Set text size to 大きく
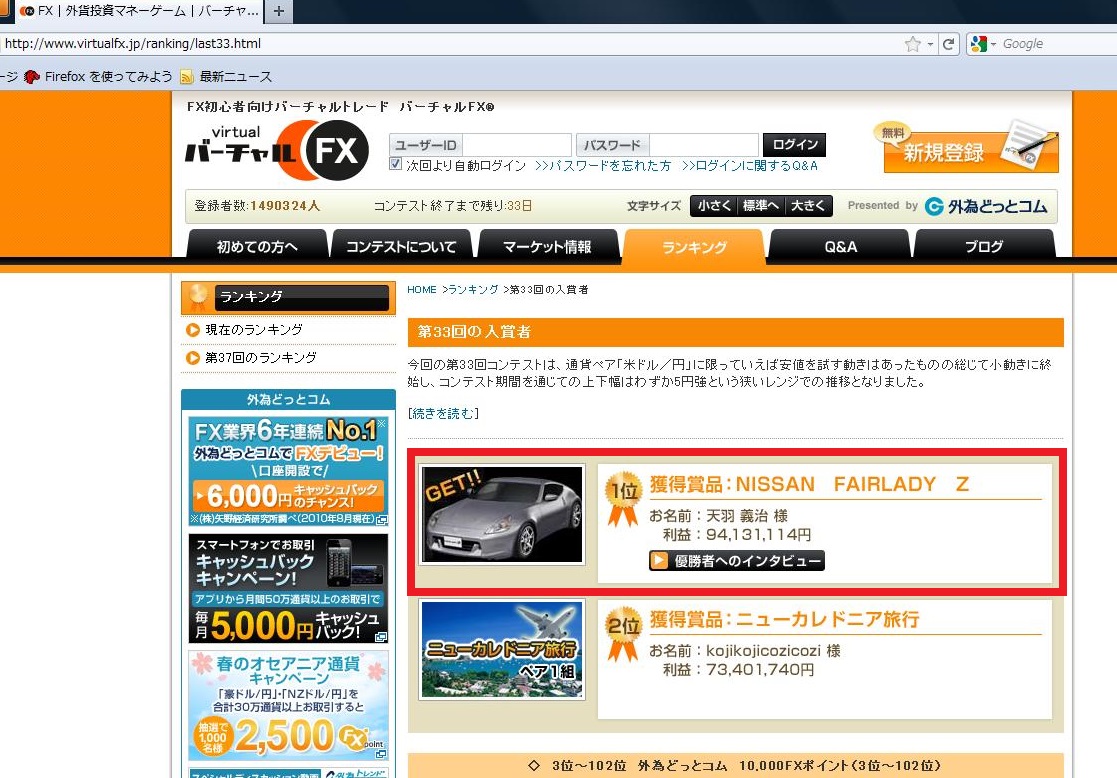 (808, 206)
